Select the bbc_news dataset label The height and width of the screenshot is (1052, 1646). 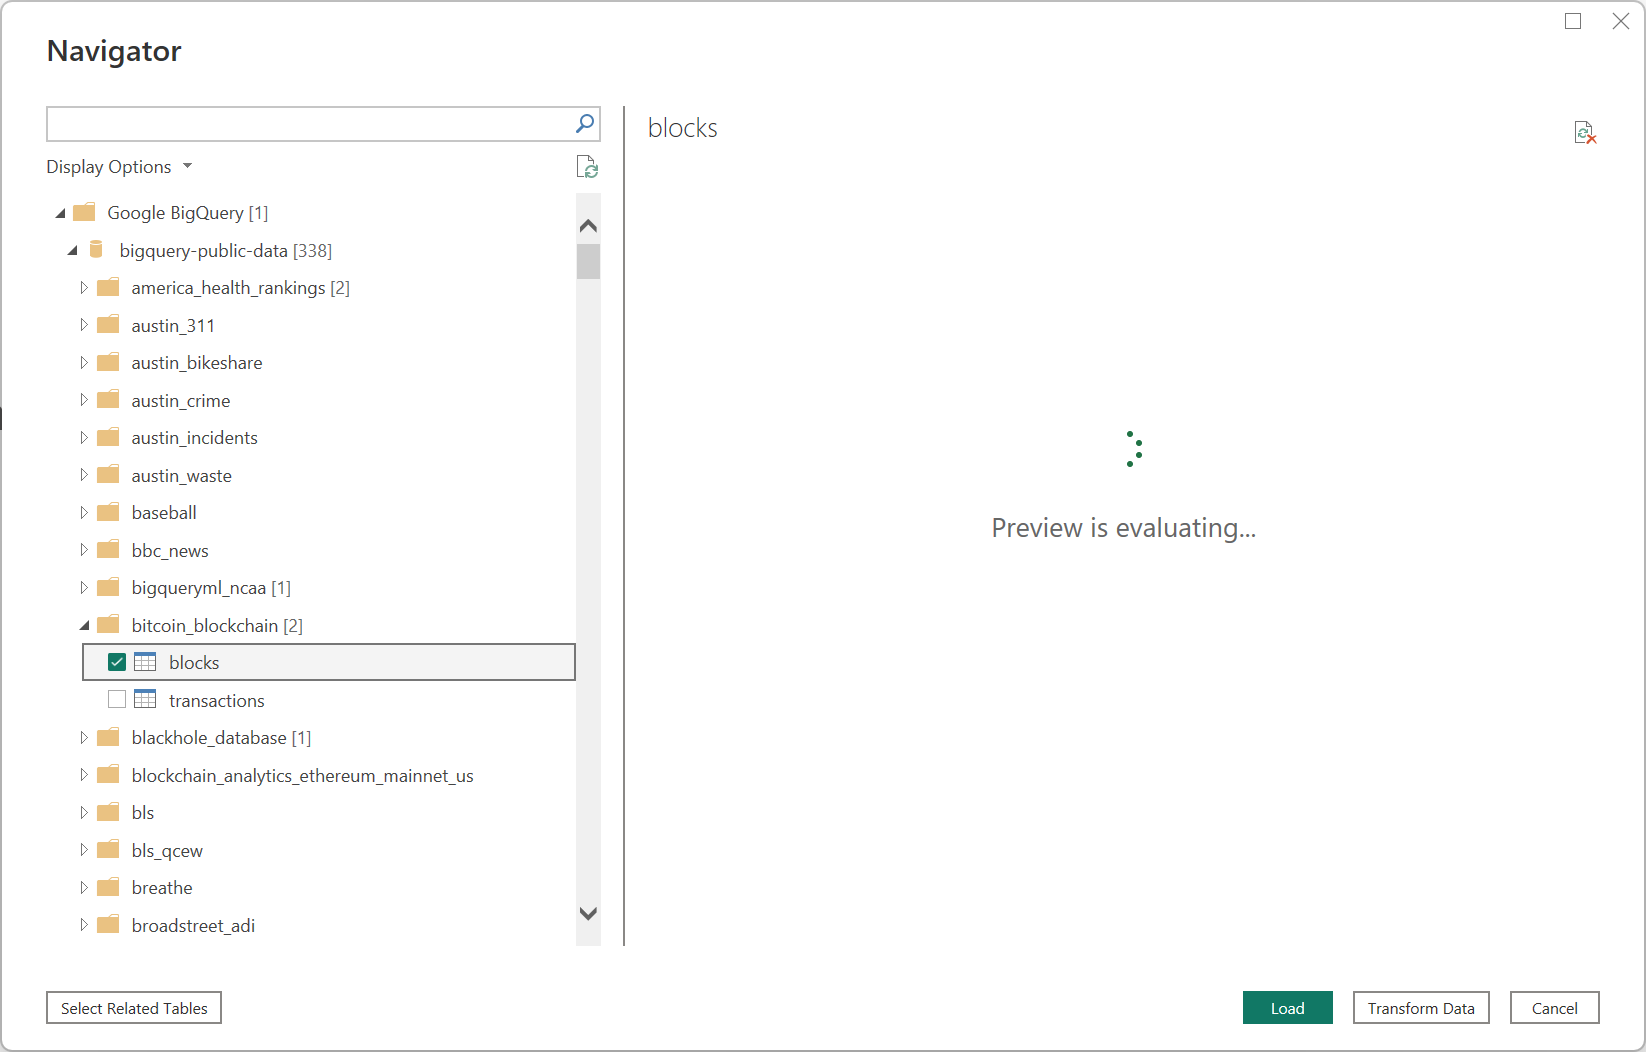(x=170, y=551)
